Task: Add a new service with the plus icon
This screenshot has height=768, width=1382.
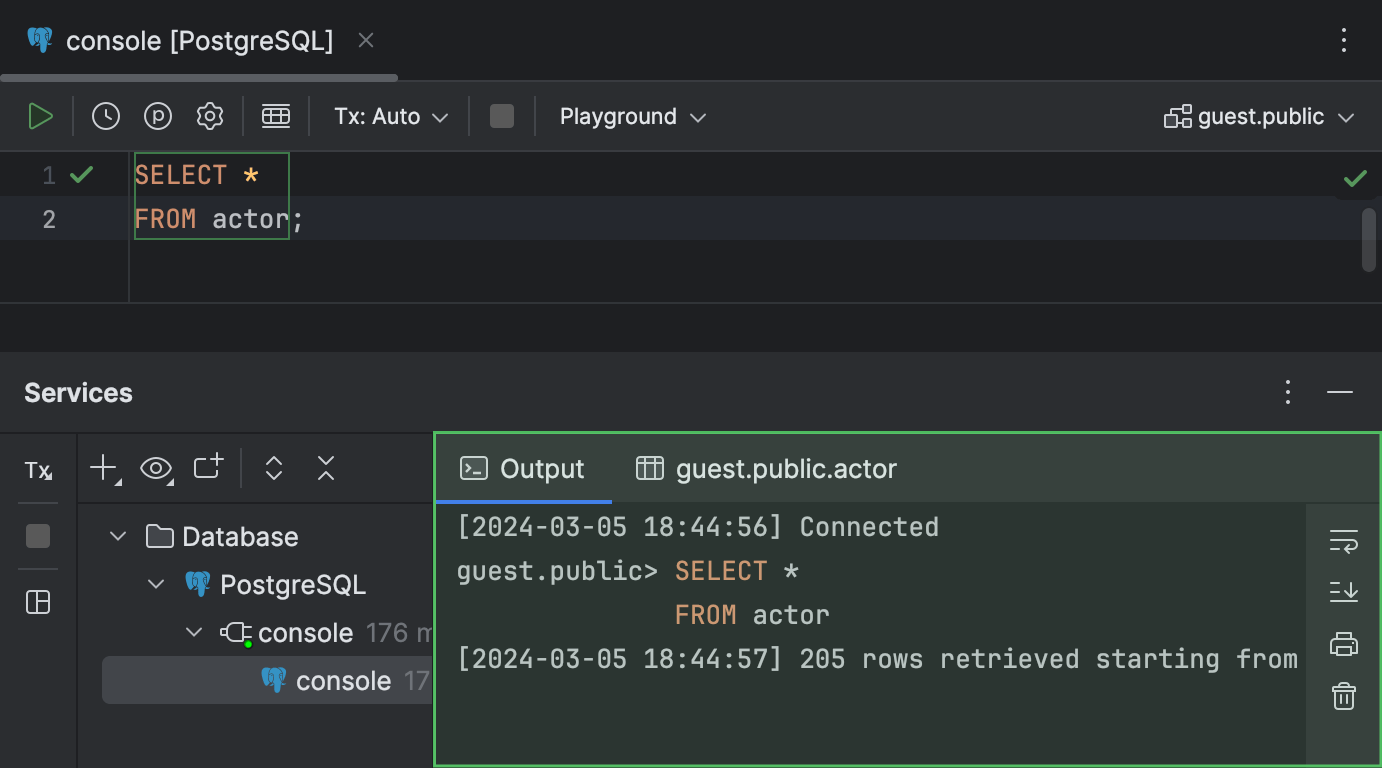Action: 104,467
